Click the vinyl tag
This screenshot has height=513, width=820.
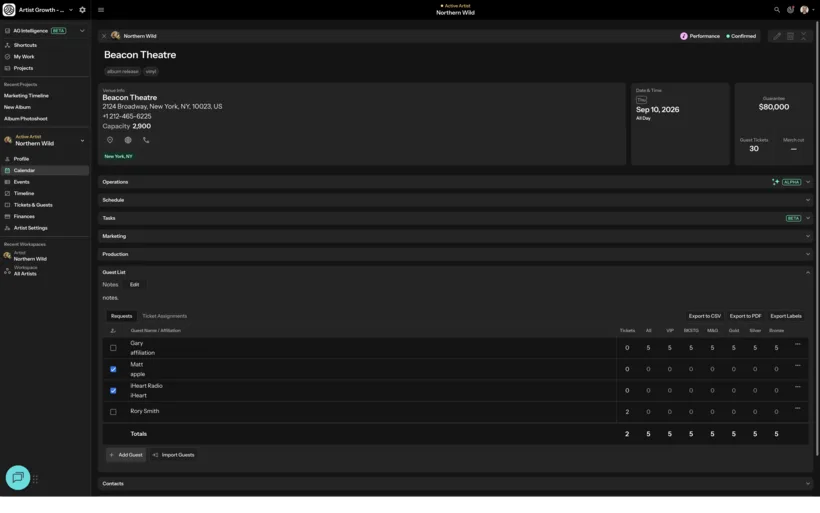coord(151,72)
